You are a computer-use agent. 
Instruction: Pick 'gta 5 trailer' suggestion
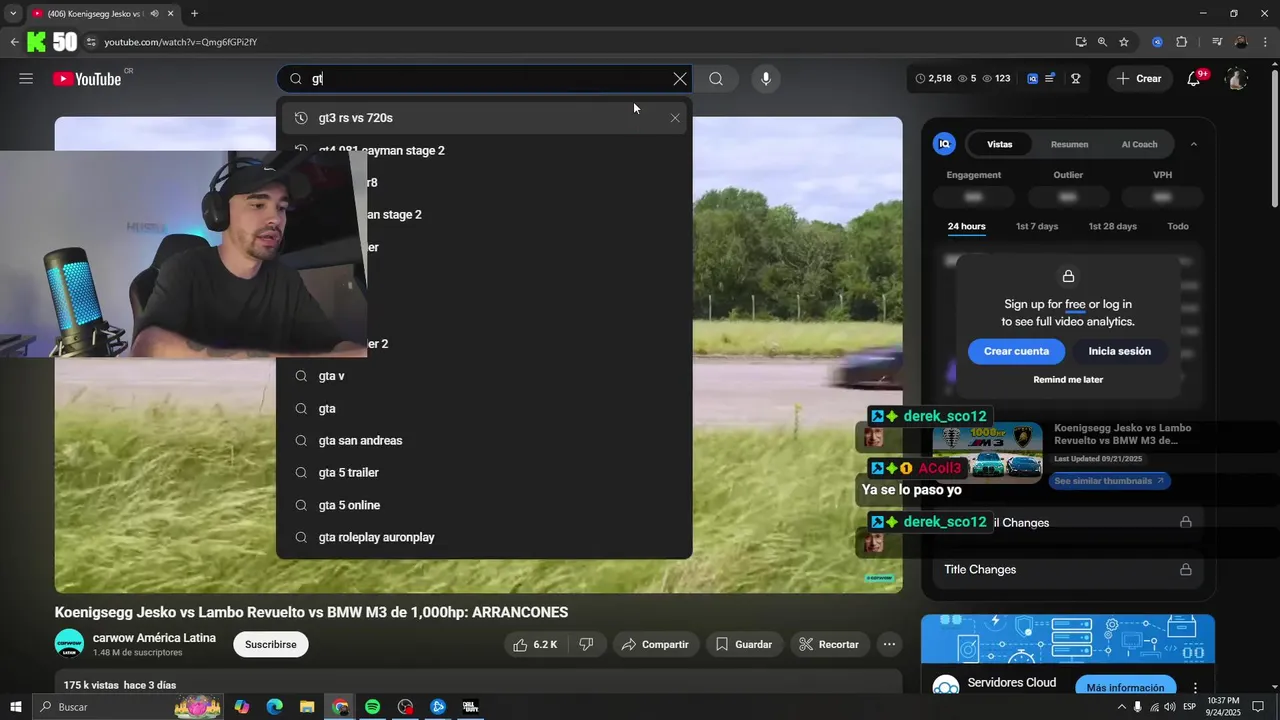click(484, 472)
